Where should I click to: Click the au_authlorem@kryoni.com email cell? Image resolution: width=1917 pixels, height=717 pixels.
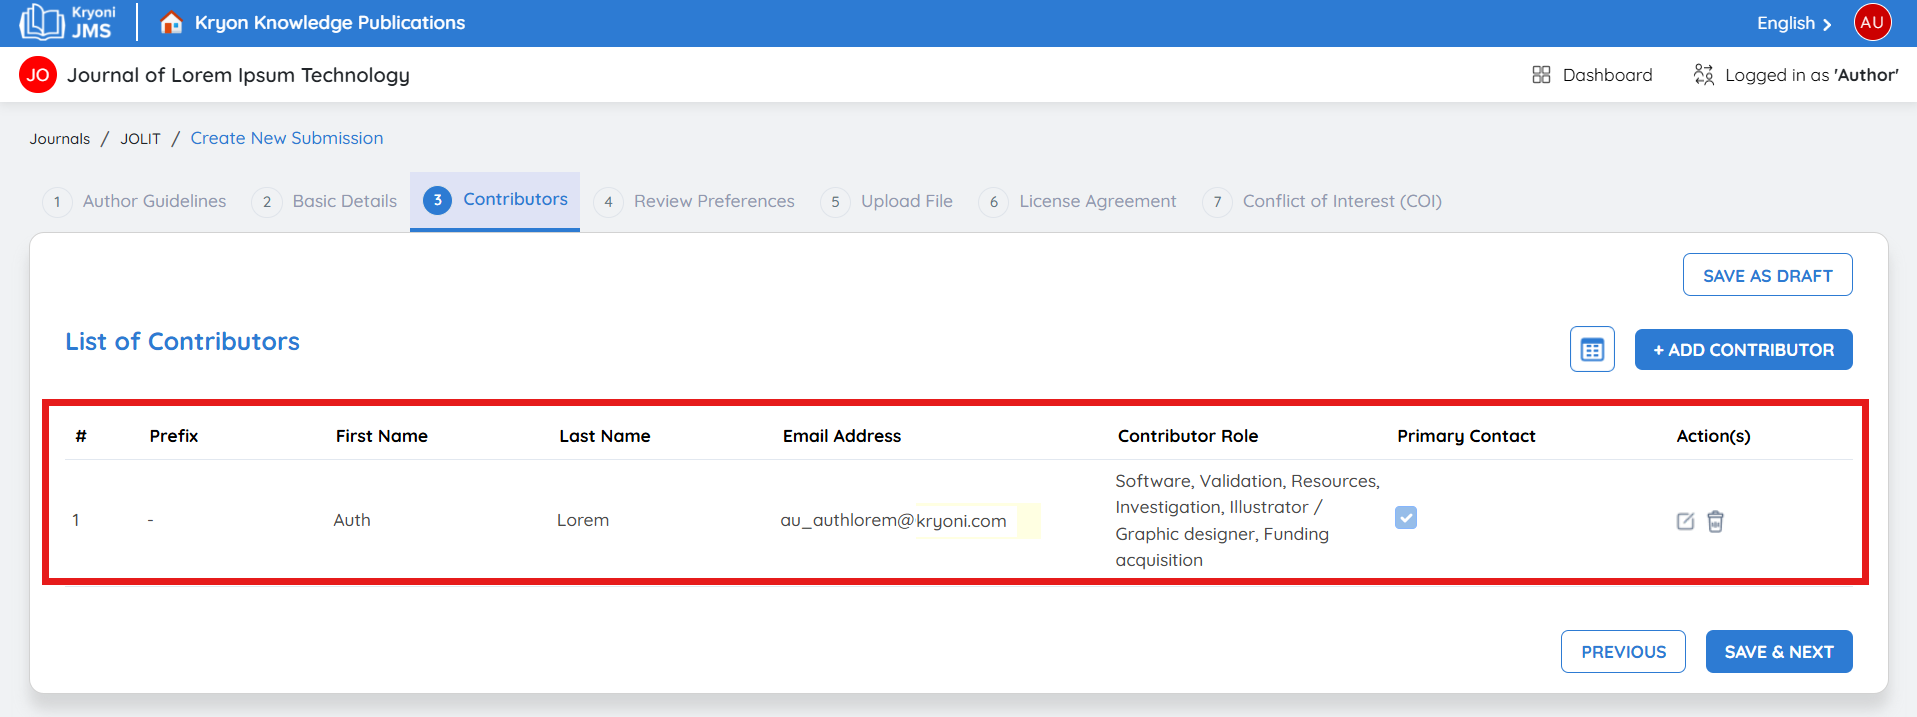point(893,521)
